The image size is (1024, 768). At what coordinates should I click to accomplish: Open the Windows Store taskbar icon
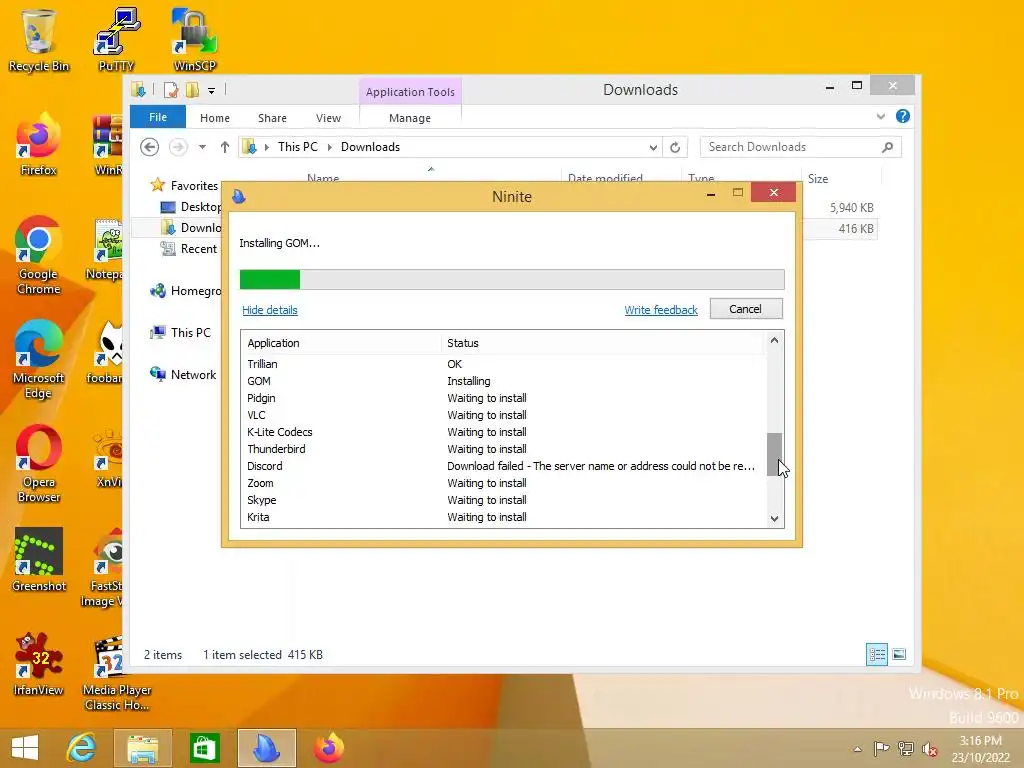tap(204, 748)
